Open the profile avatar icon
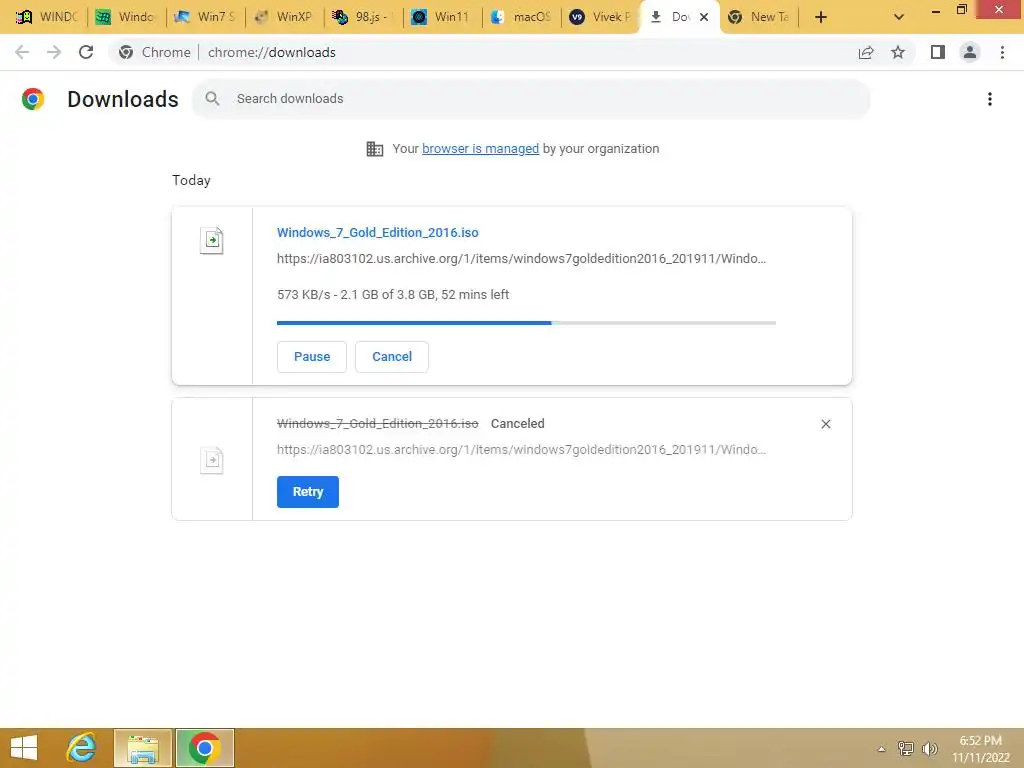Viewport: 1024px width, 768px height. pos(970,52)
